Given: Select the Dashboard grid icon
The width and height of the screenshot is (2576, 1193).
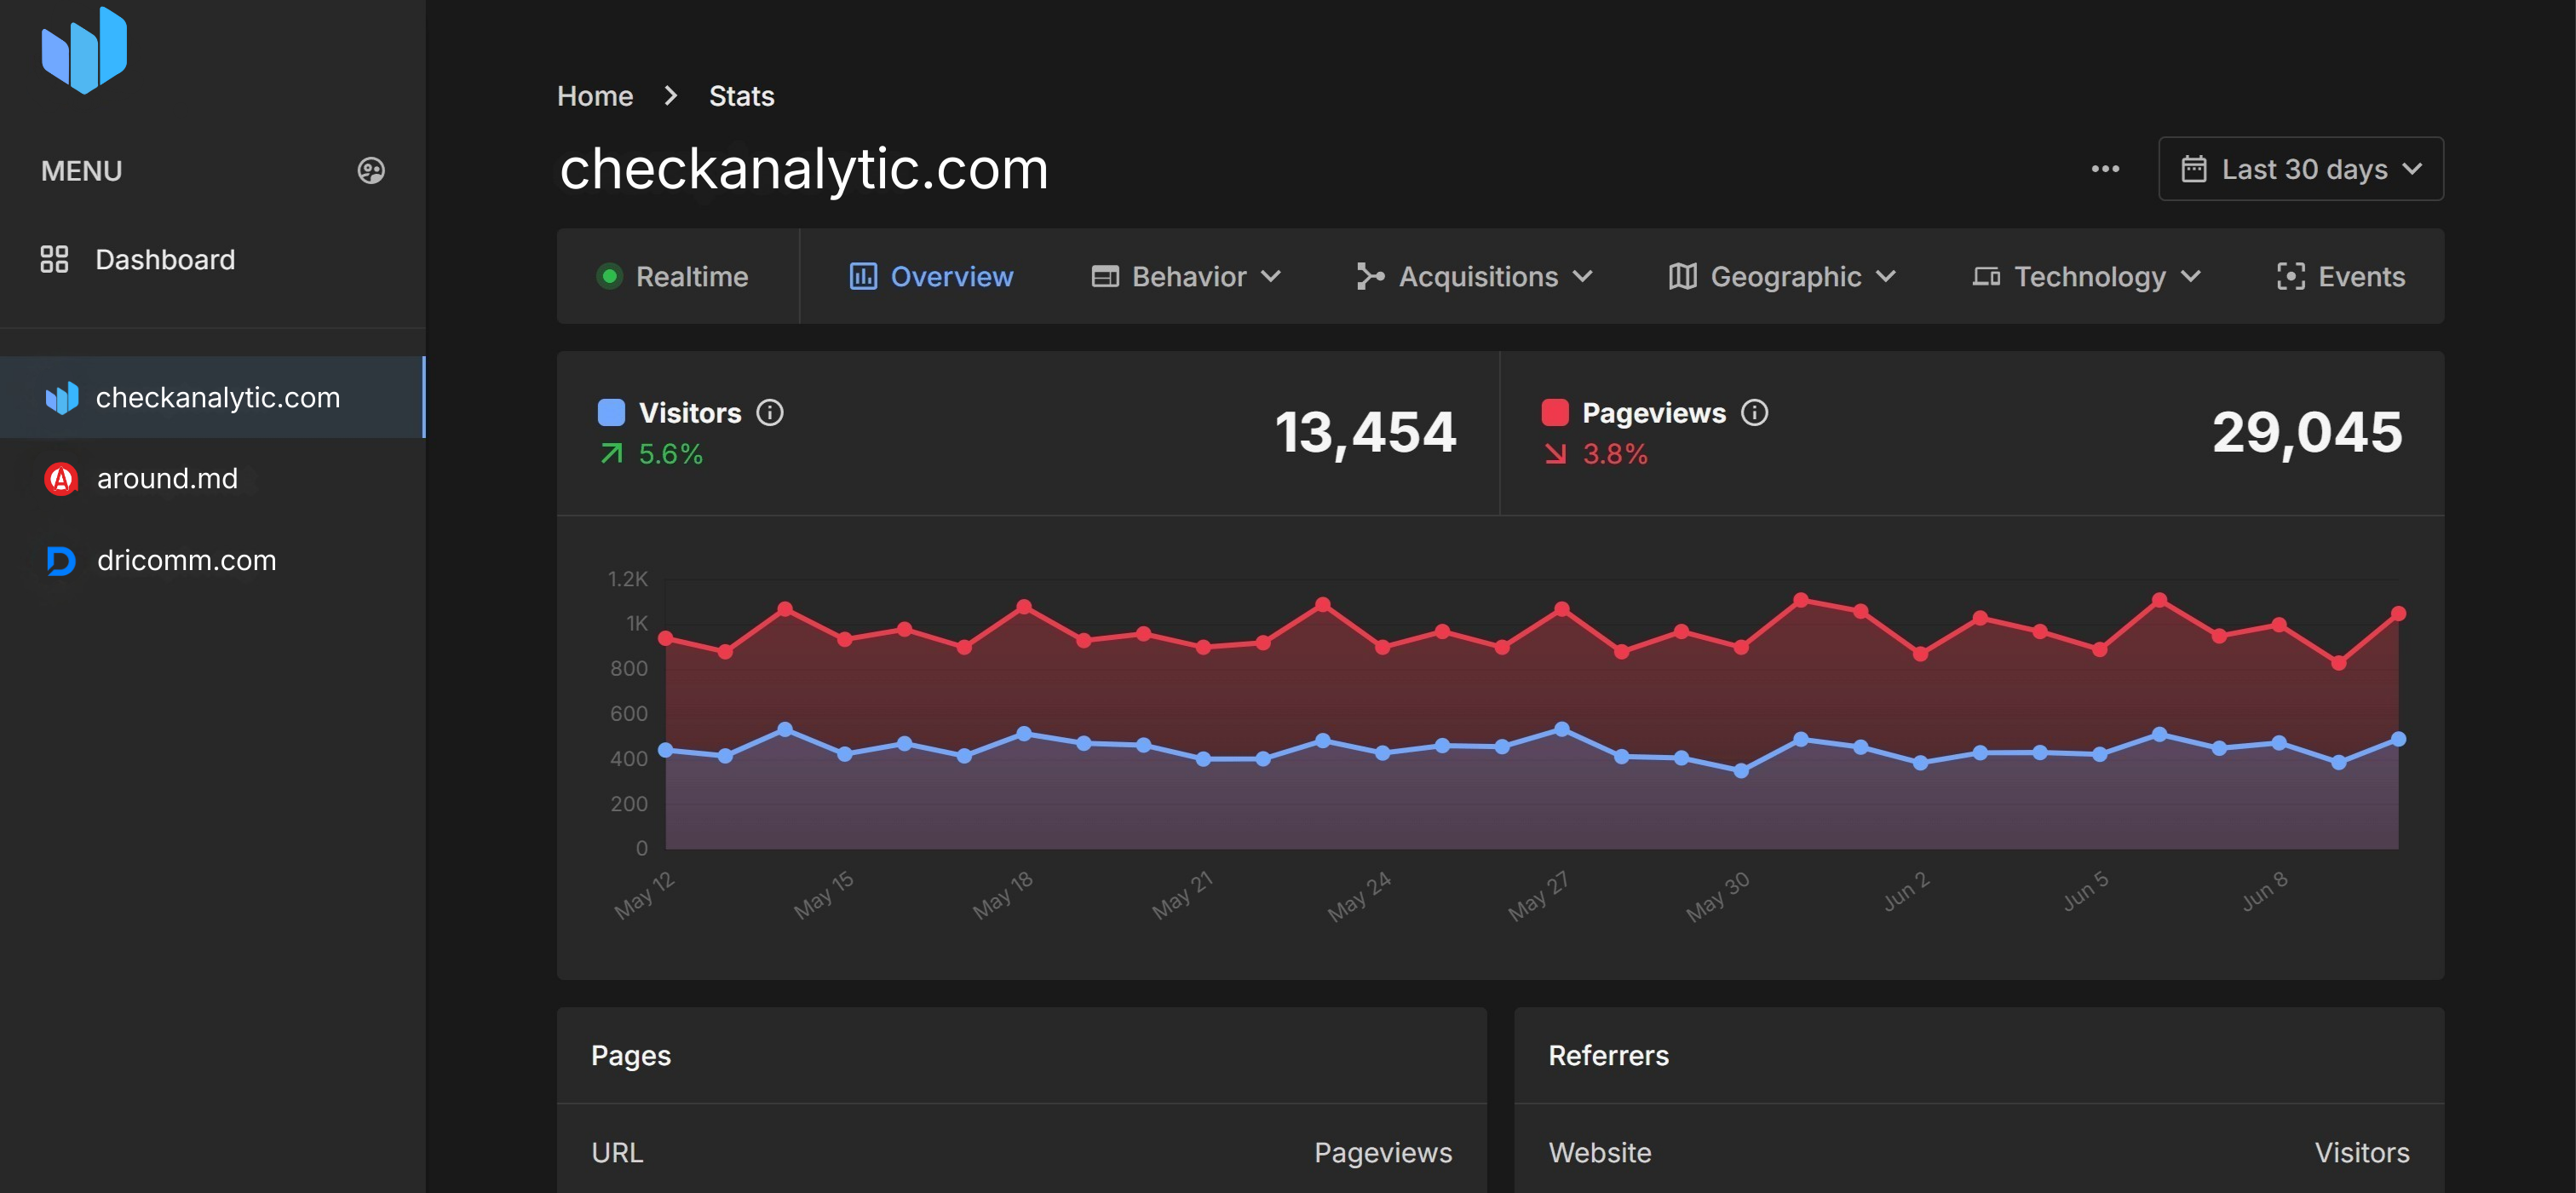Looking at the screenshot, I should point(55,259).
